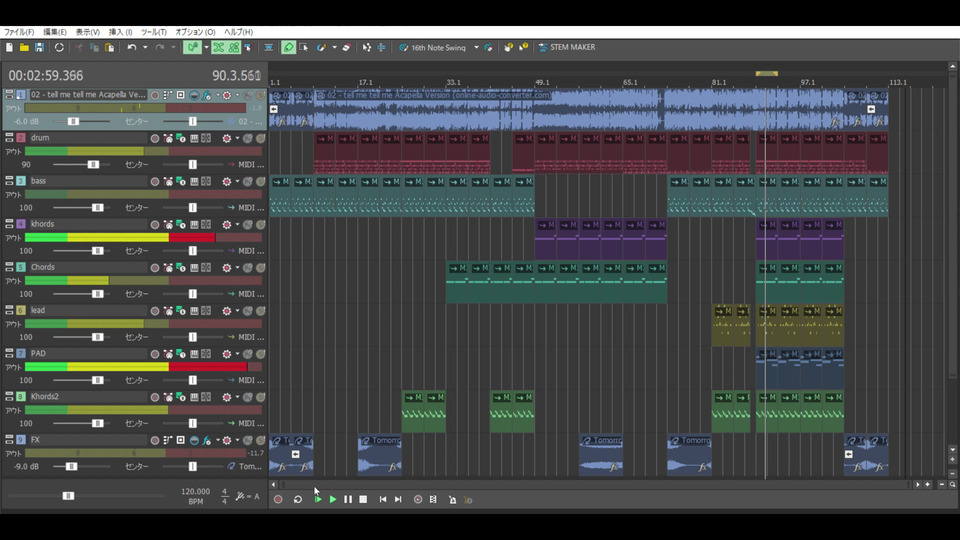Mute the bass track
The width and height of the screenshot is (960, 540).
coord(248,181)
